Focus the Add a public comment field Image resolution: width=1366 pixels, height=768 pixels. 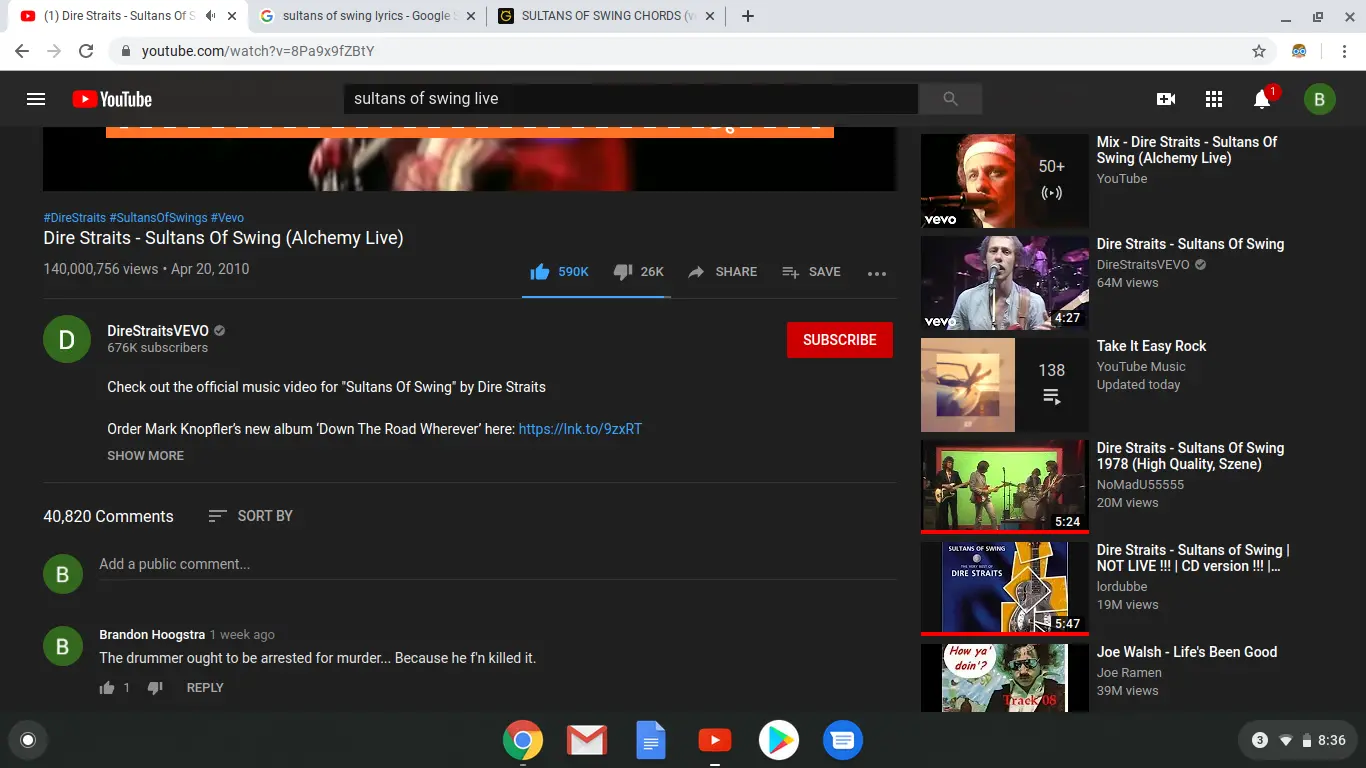tap(498, 565)
